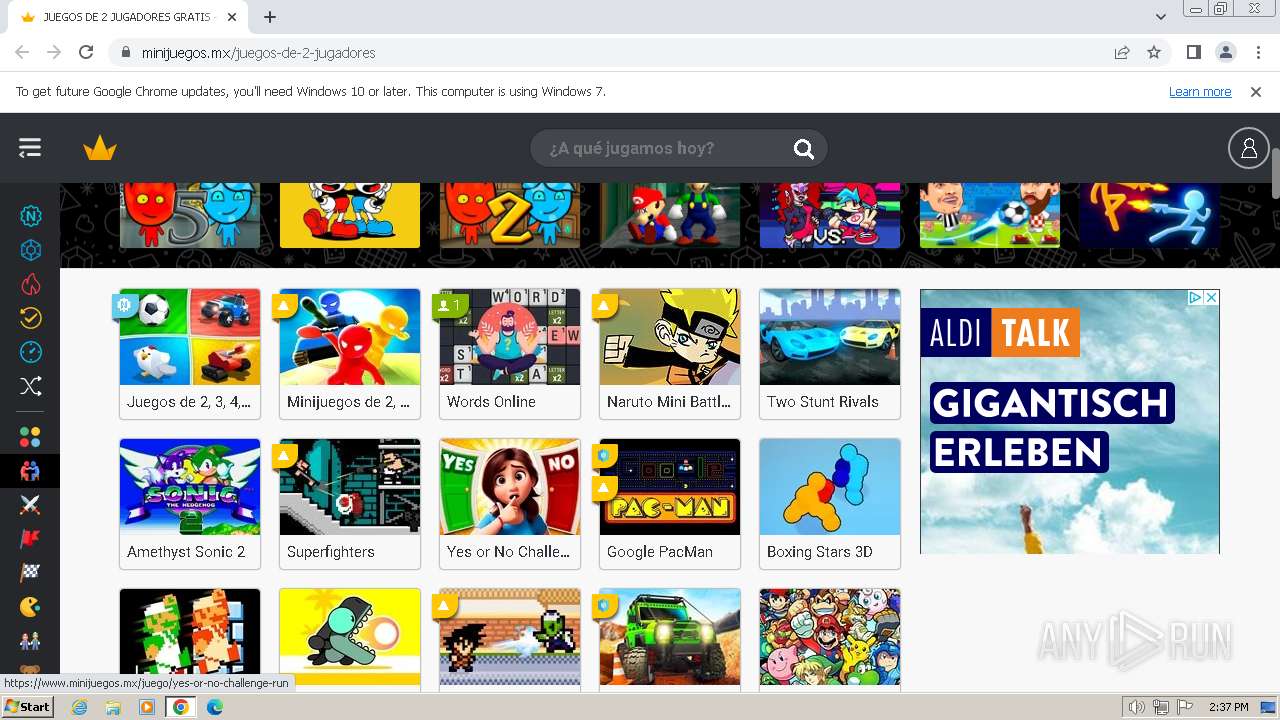Open AdChoices info icon on ad

click(x=1195, y=298)
